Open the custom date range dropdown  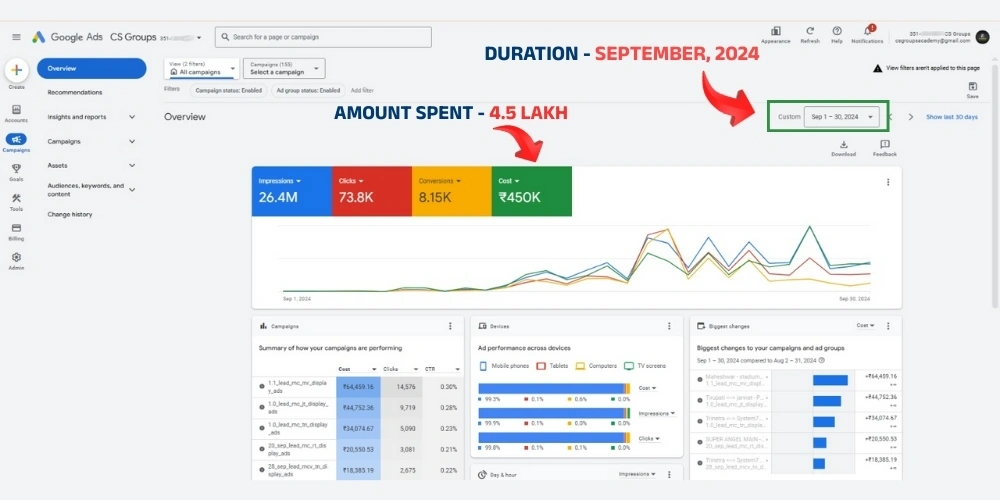pyautogui.click(x=843, y=117)
